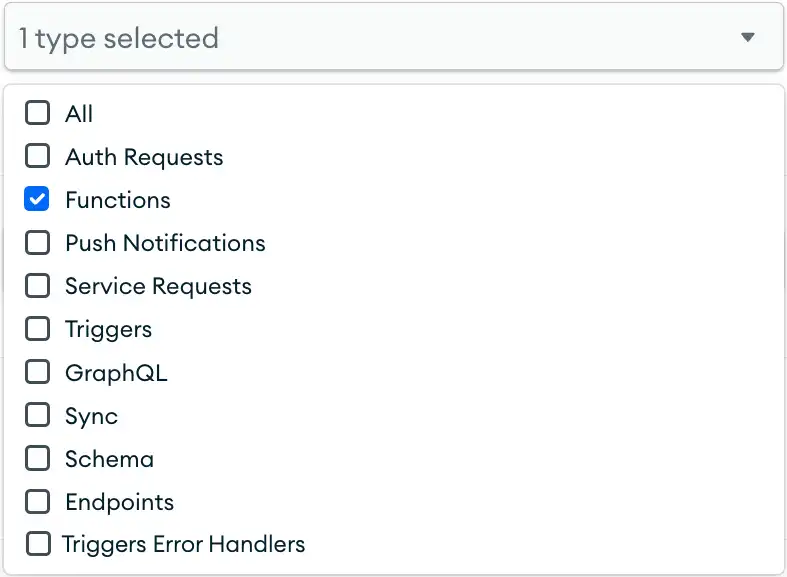
Task: Tick the Push Notifications checkbox
Action: click(37, 243)
